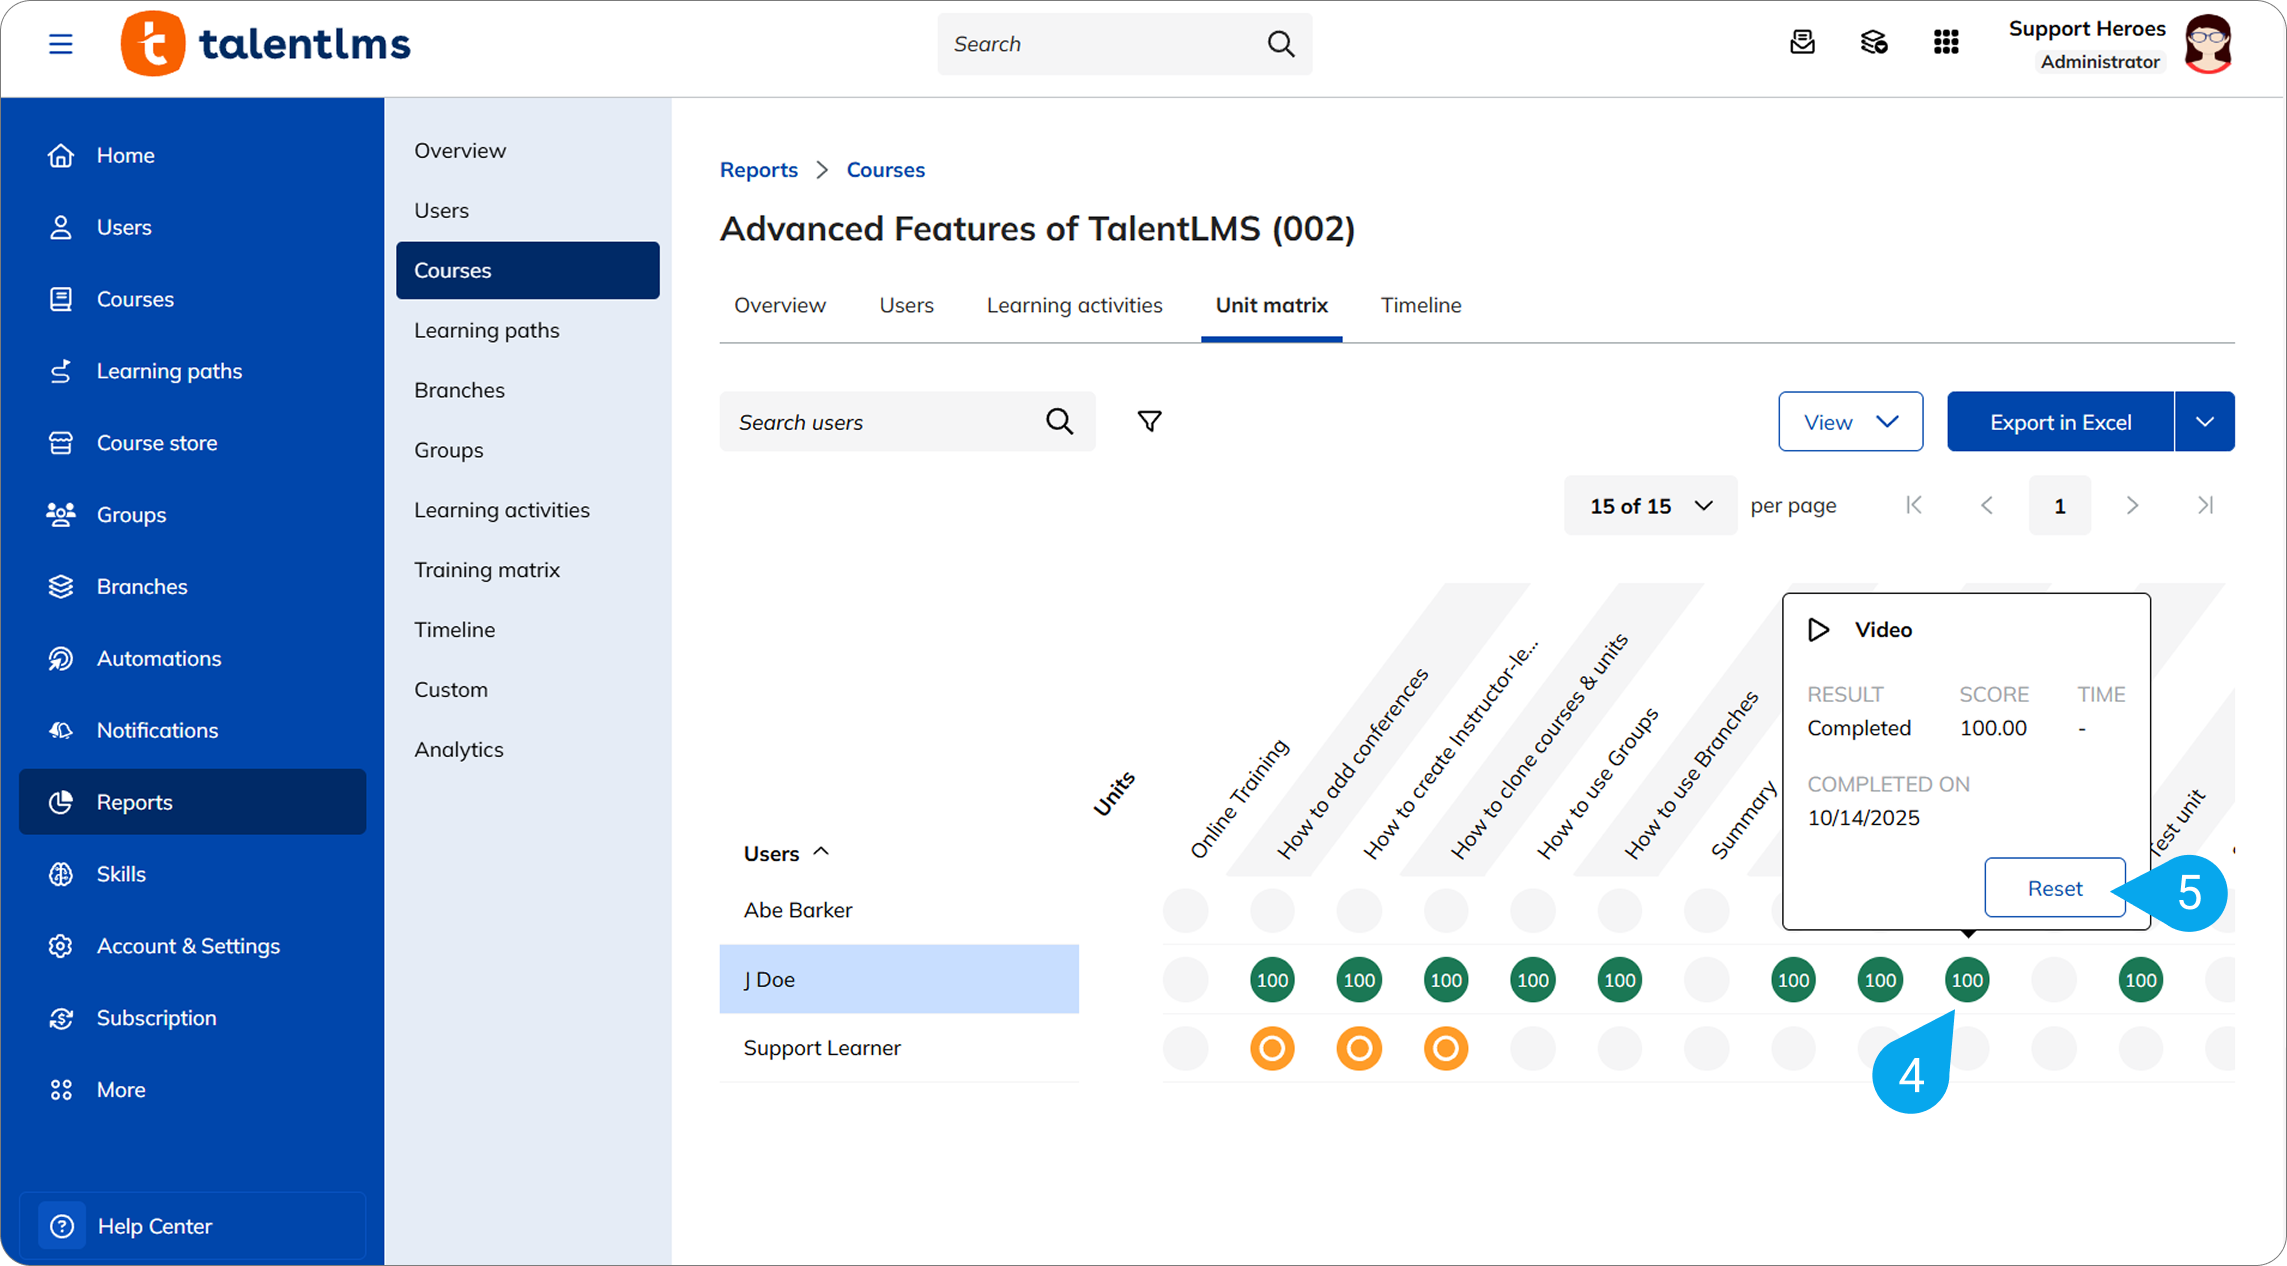Open the apps grid icon
Screen dimensions: 2287x1266
[x=1946, y=42]
